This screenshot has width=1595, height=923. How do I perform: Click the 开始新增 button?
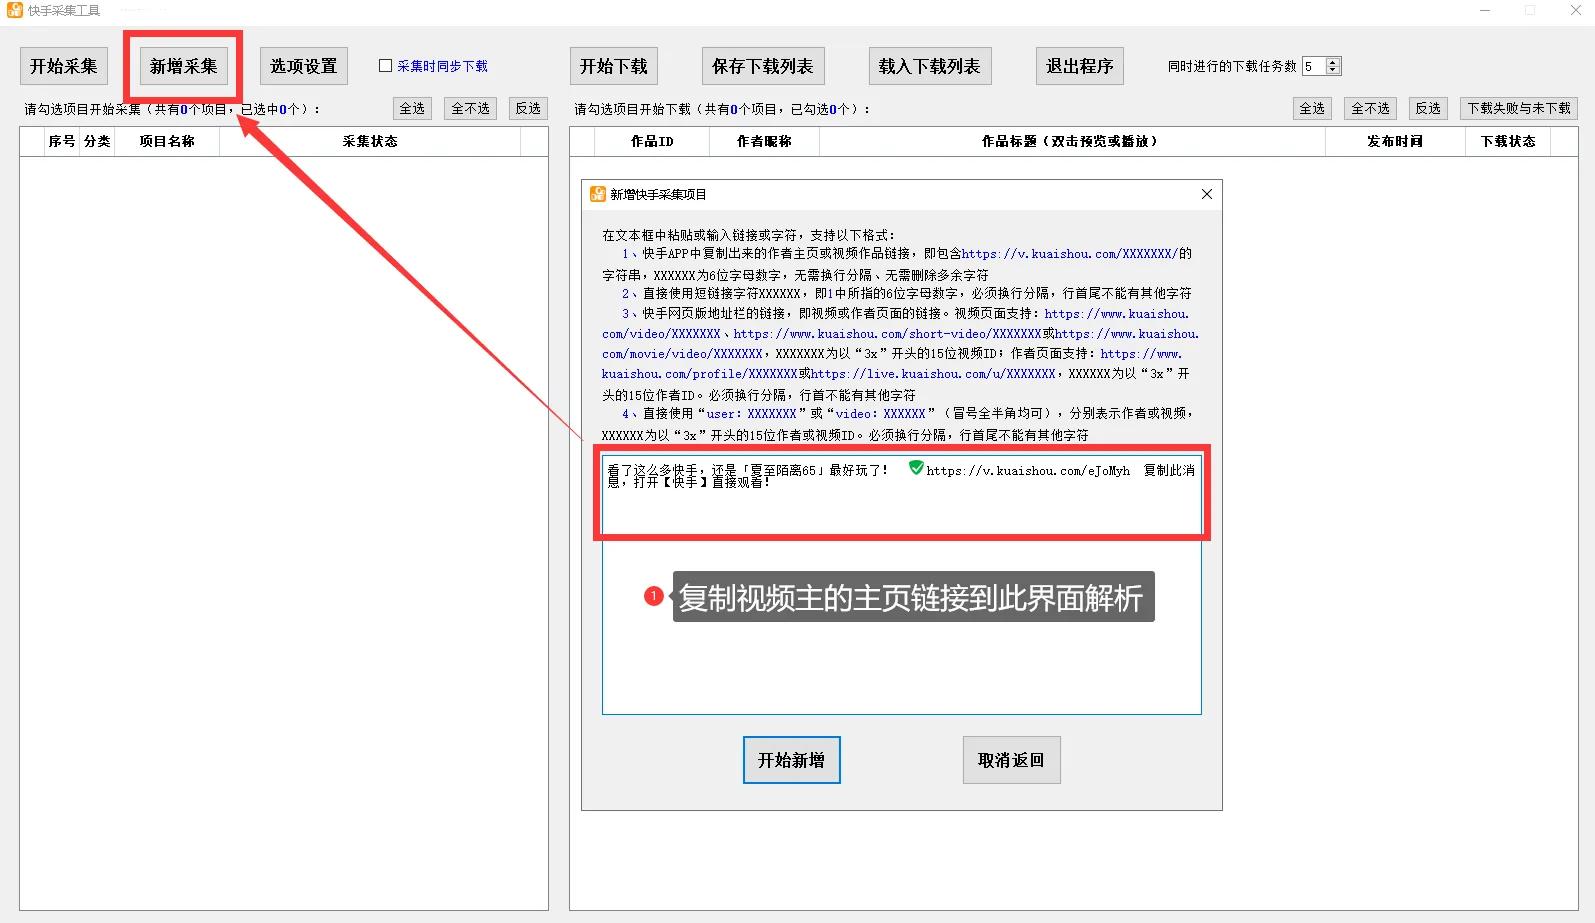(x=792, y=760)
